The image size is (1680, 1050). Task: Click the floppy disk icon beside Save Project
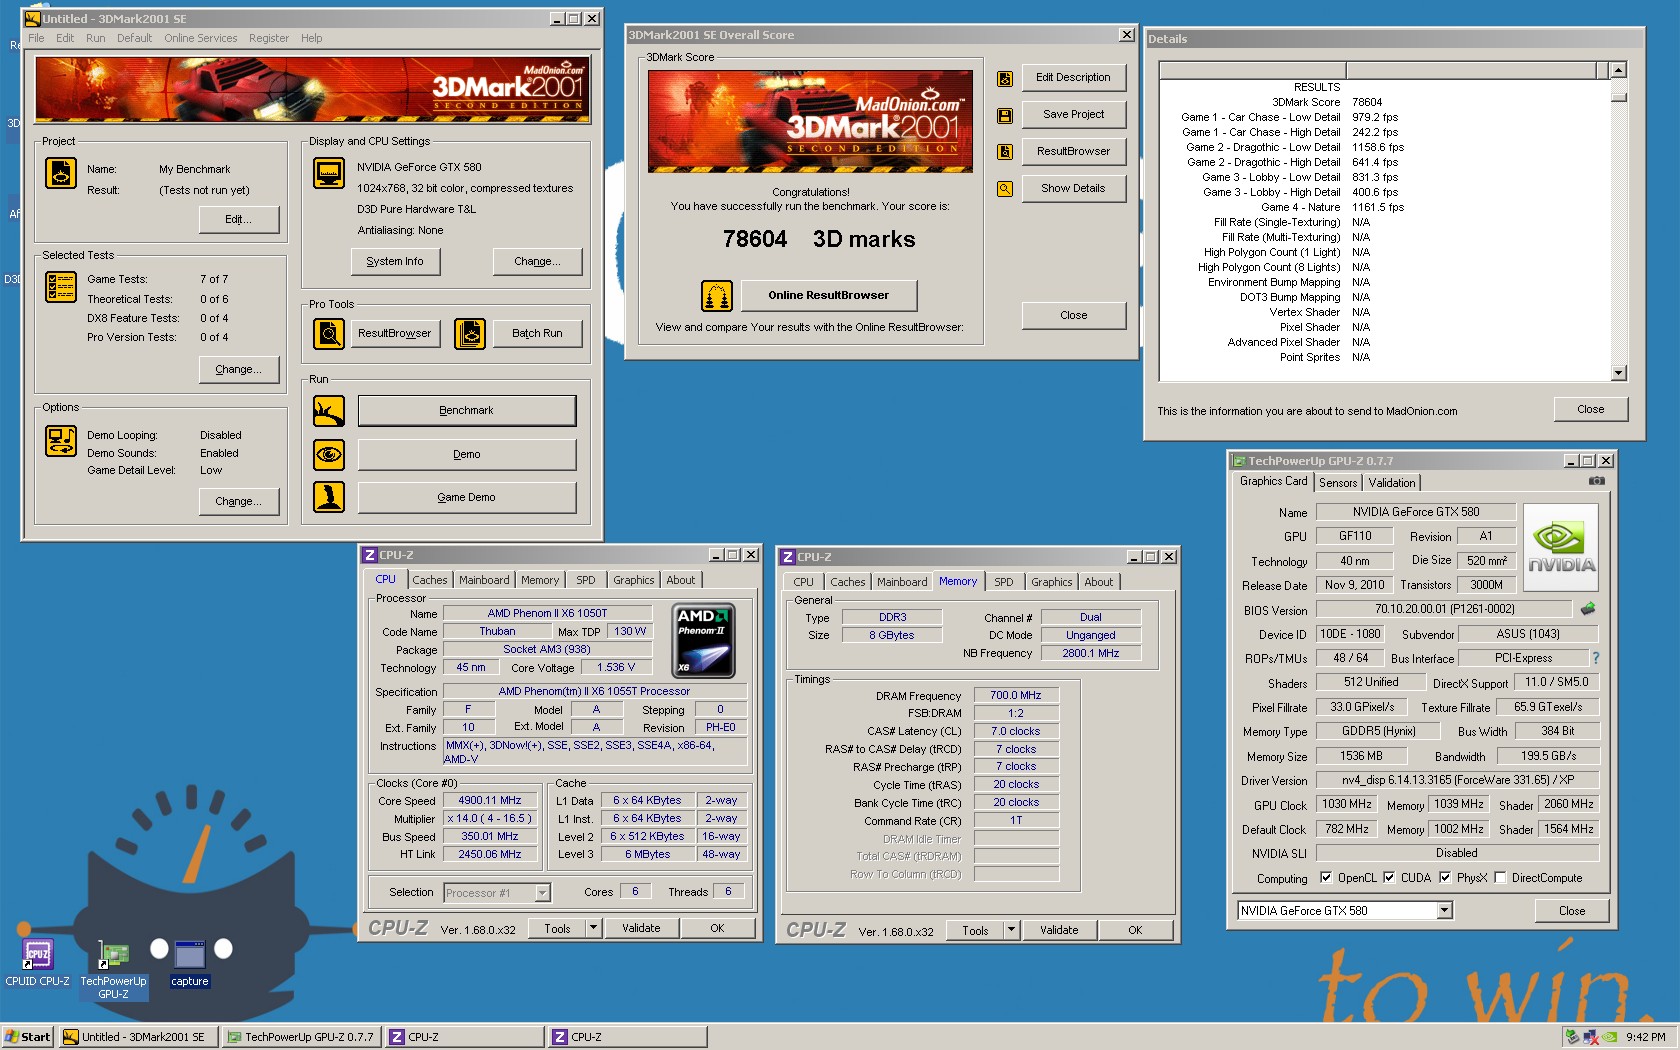coord(1005,115)
